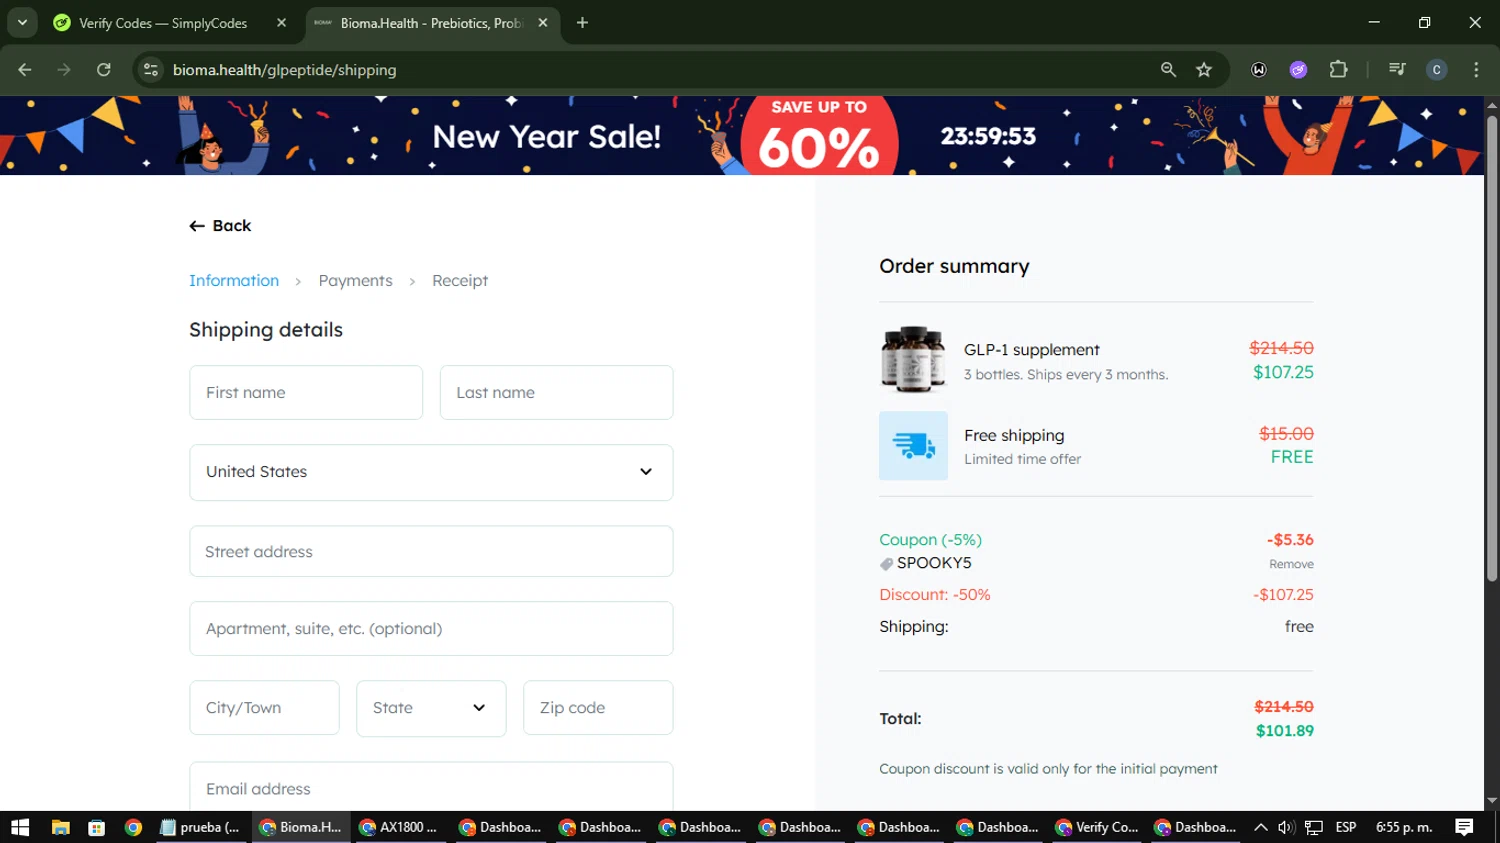Click the bioma.health address bar URL
Viewport: 1500px width, 843px height.
point(284,70)
